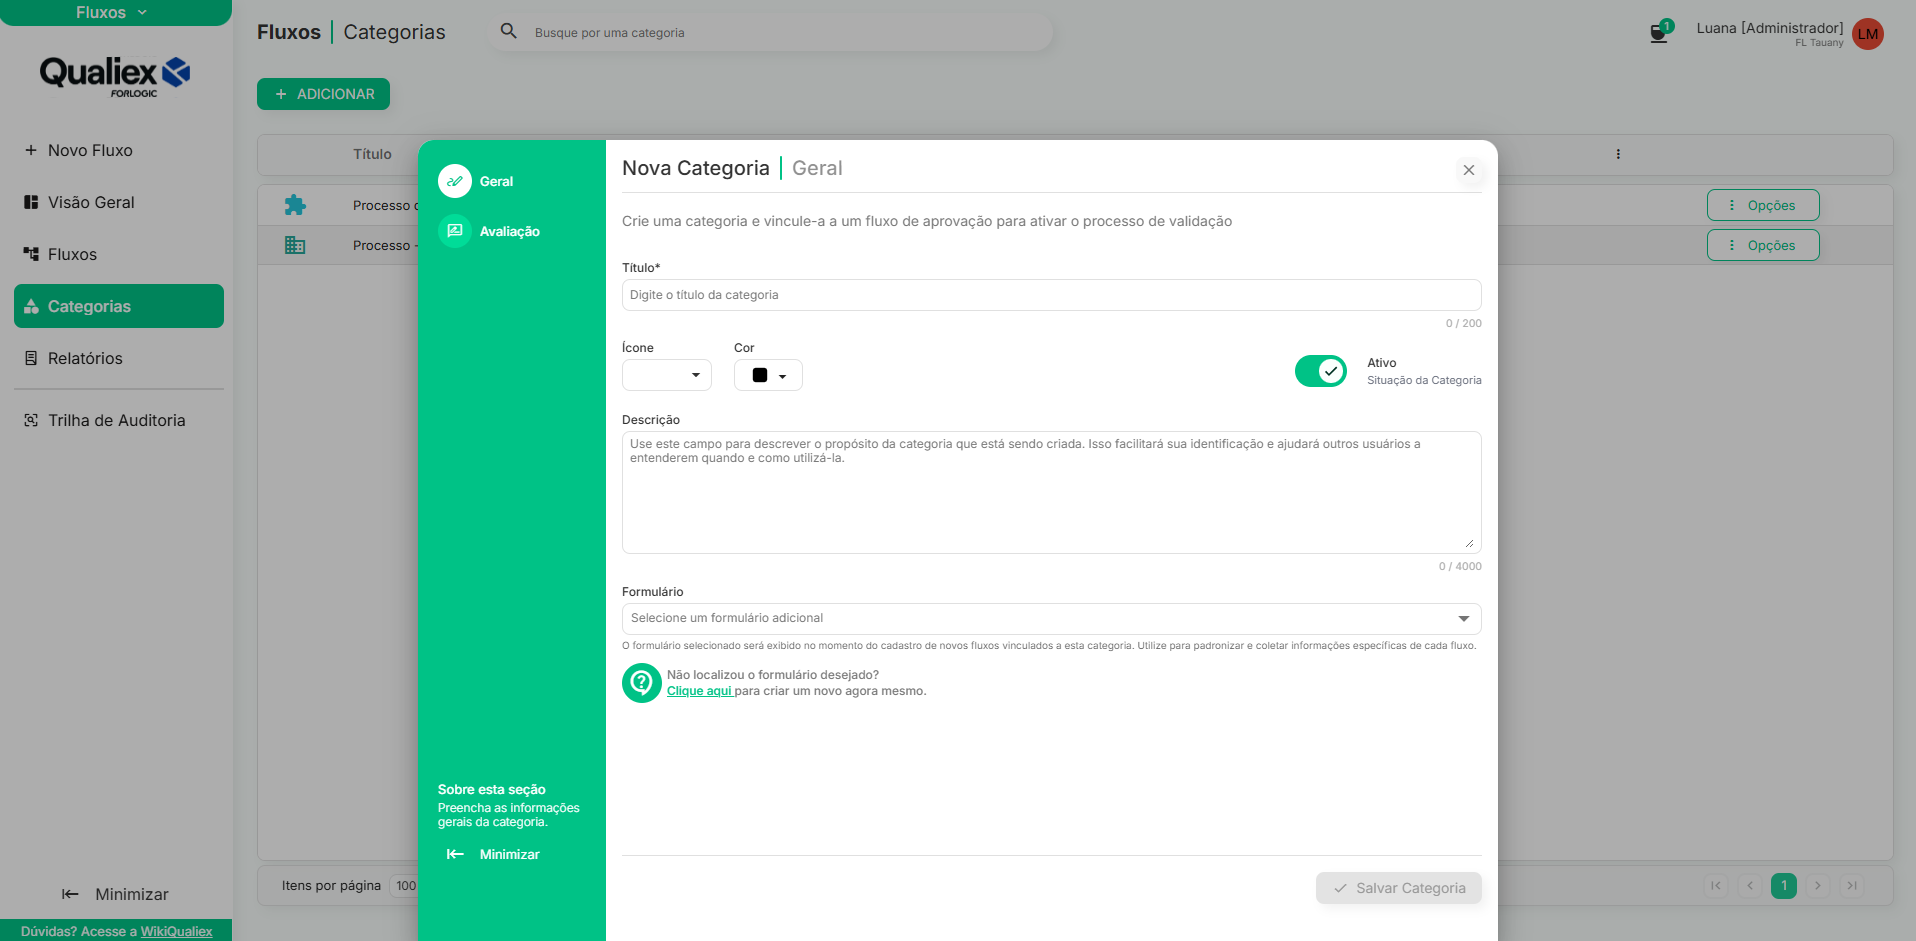Viewport: 1916px width, 941px height.
Task: Click the puzzle piece category icon
Action: (295, 205)
